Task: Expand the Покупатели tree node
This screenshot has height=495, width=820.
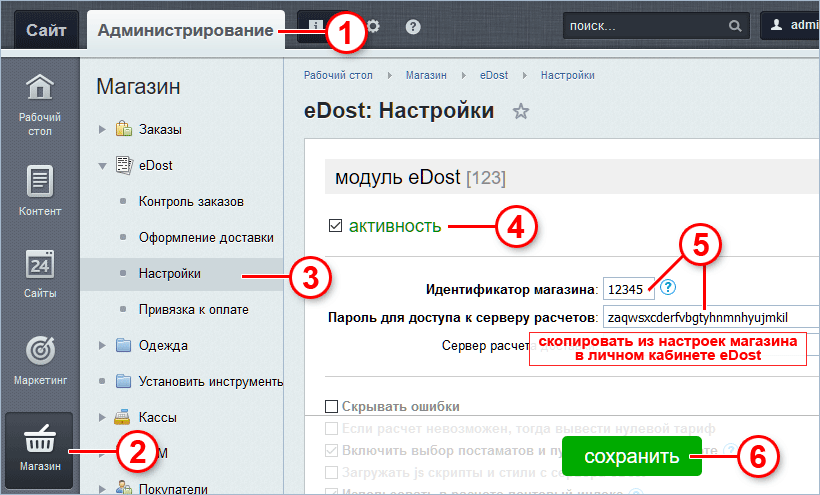Action: click(102, 489)
